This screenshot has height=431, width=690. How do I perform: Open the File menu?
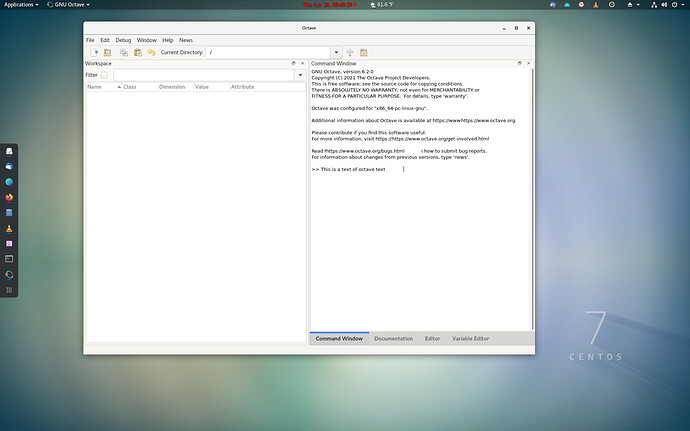pyautogui.click(x=90, y=40)
